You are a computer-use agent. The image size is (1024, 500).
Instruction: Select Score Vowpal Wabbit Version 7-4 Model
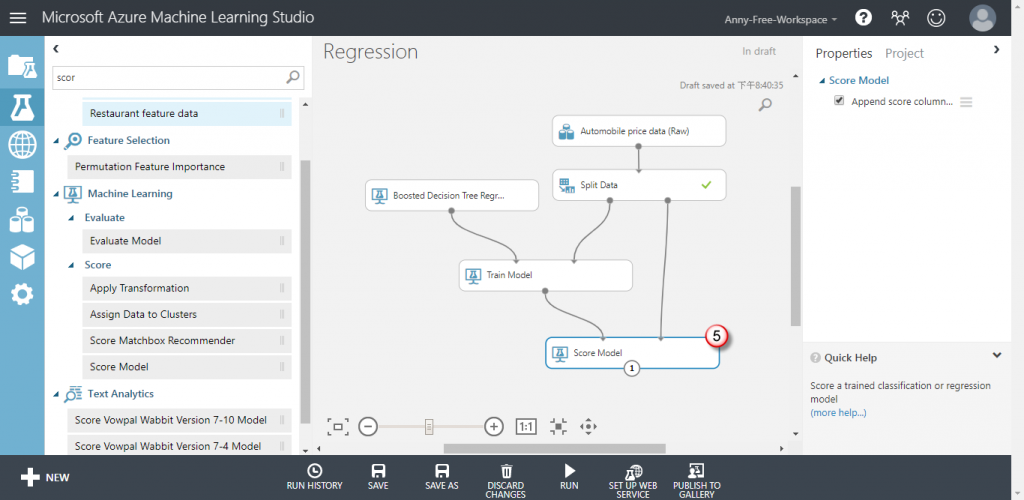[180, 446]
